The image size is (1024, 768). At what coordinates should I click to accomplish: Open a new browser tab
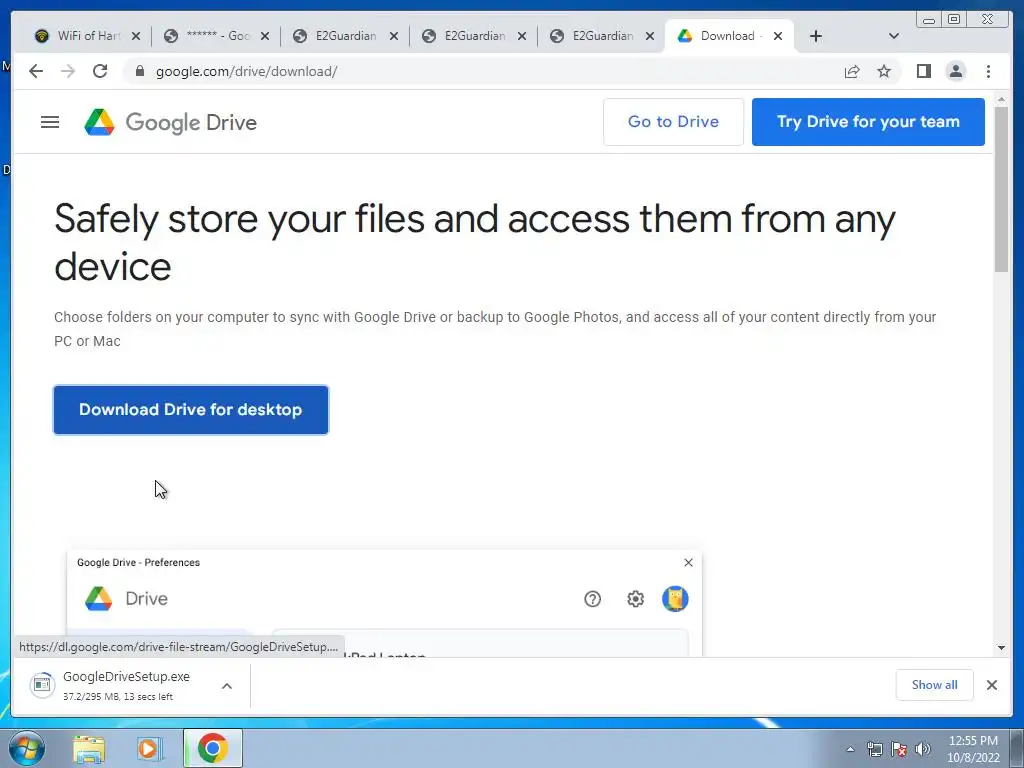point(816,36)
